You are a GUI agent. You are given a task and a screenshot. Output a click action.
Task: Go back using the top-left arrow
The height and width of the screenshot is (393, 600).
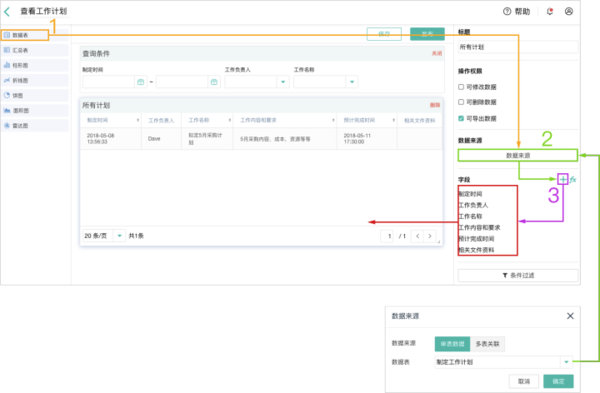7,11
